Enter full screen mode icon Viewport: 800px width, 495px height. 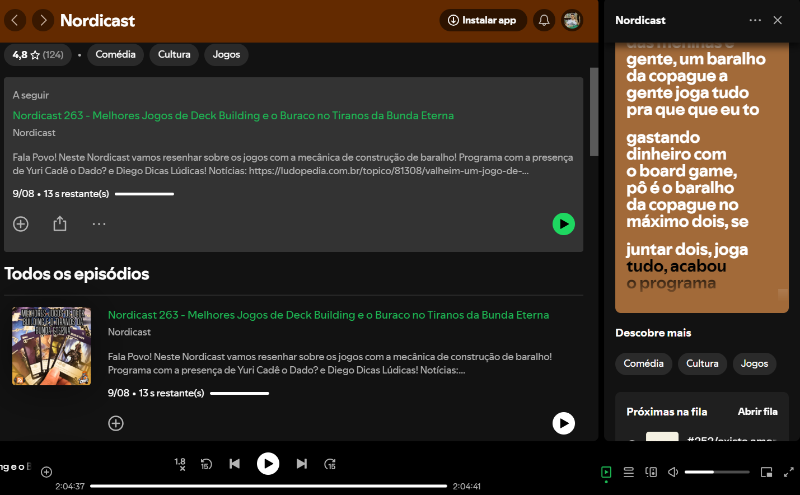point(789,472)
